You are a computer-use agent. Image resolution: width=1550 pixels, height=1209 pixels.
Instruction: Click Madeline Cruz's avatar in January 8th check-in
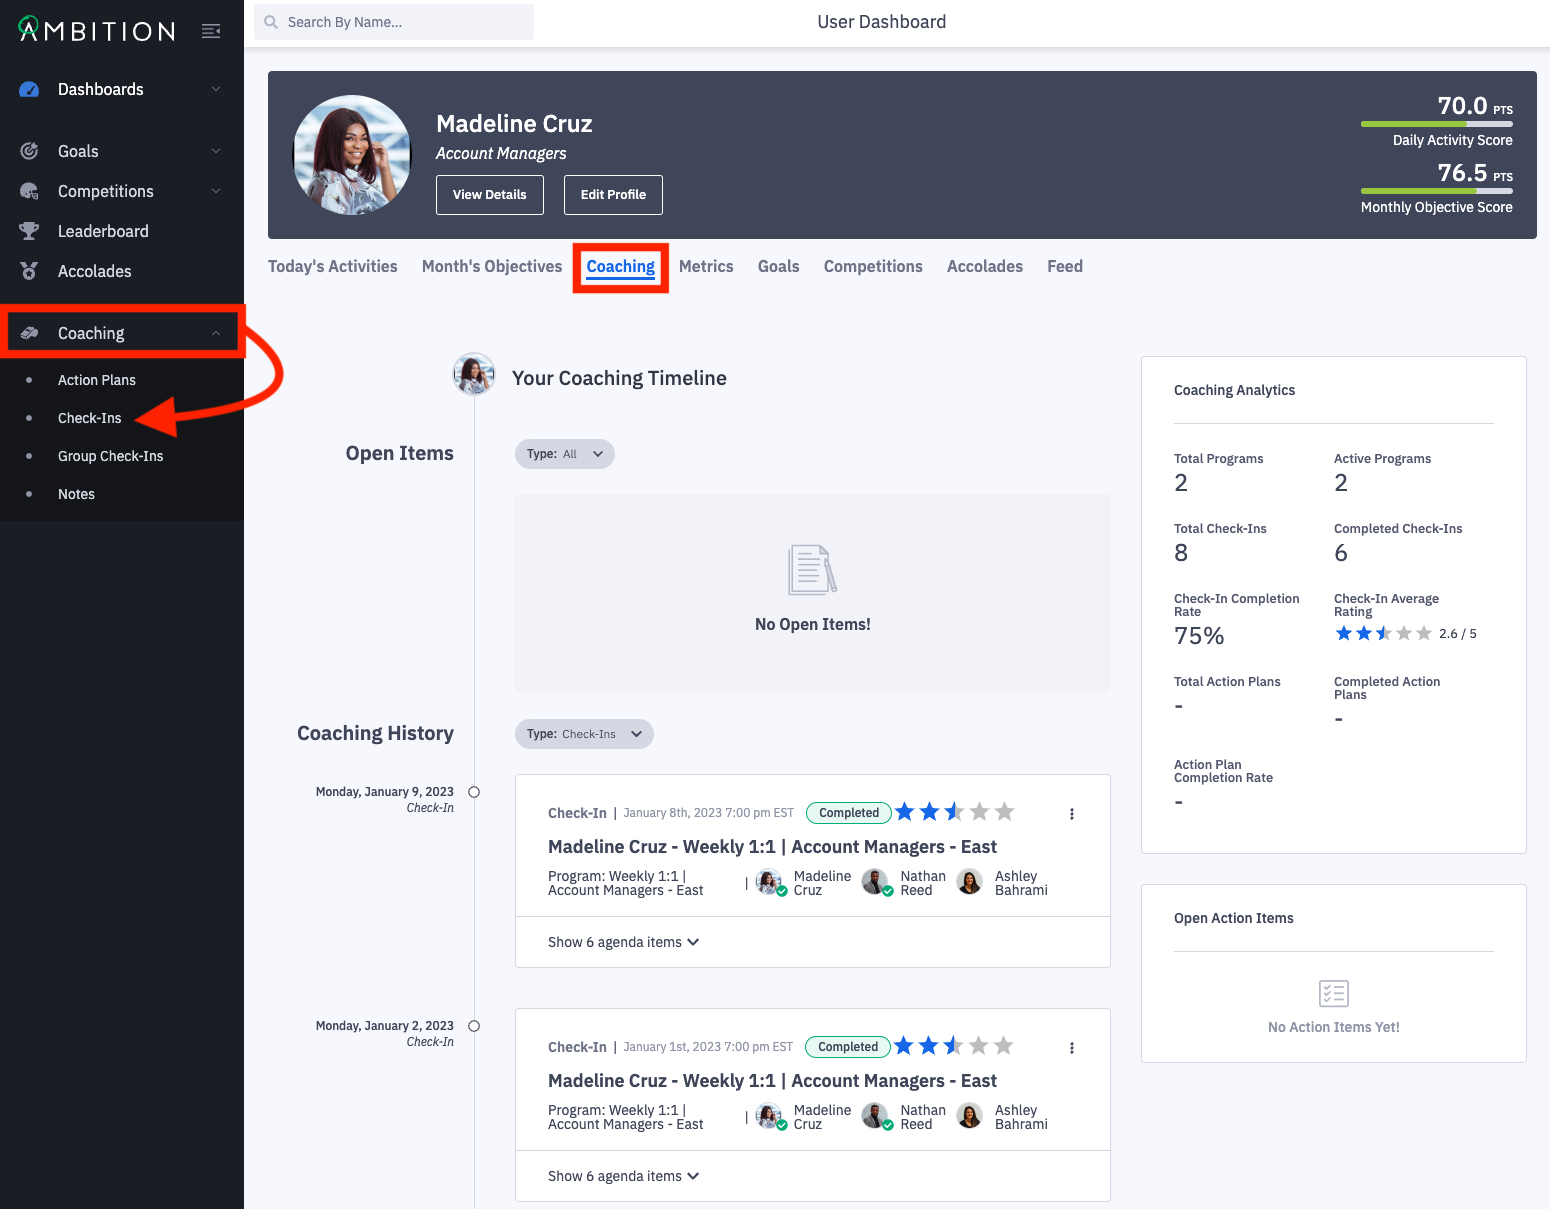[x=770, y=883]
